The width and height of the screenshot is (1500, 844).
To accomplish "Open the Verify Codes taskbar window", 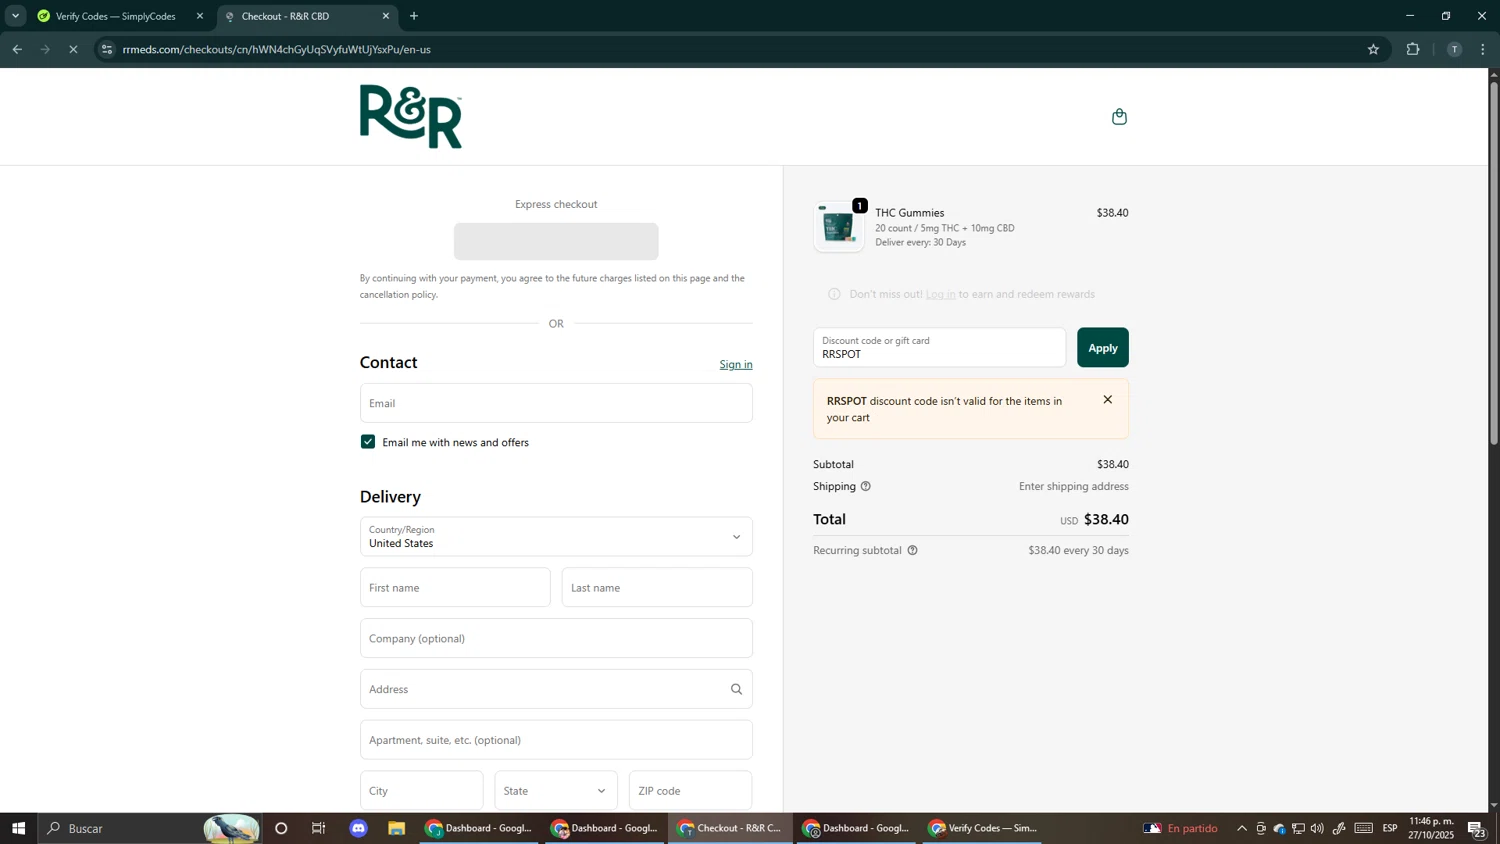I will (x=983, y=828).
